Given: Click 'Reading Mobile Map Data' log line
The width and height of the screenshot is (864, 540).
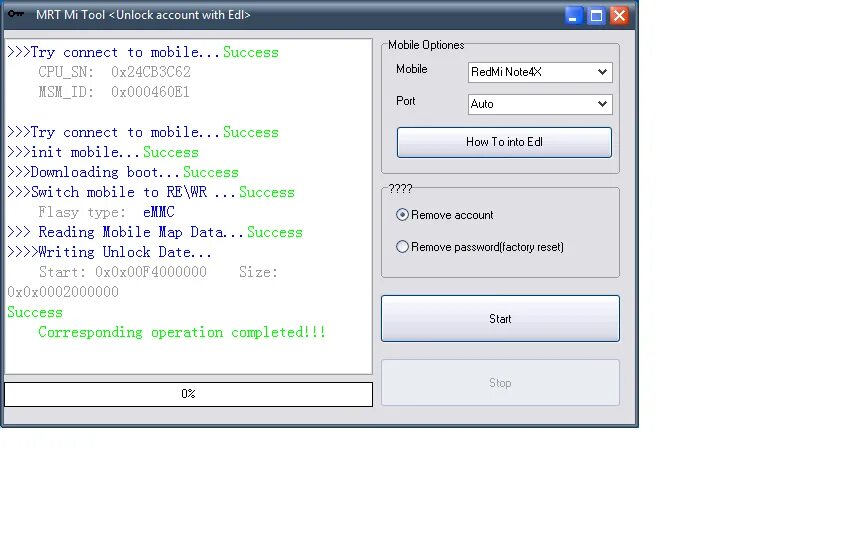Looking at the screenshot, I should pyautogui.click(x=155, y=232).
